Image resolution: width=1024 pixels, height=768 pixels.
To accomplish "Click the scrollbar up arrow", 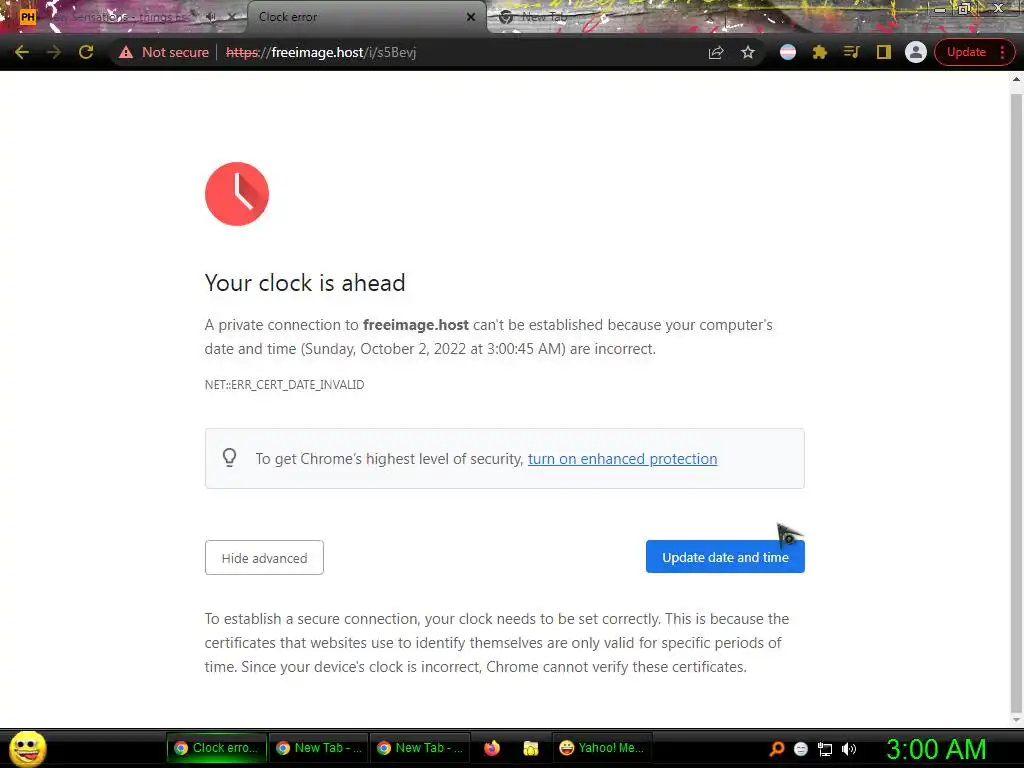I will pyautogui.click(x=1016, y=79).
